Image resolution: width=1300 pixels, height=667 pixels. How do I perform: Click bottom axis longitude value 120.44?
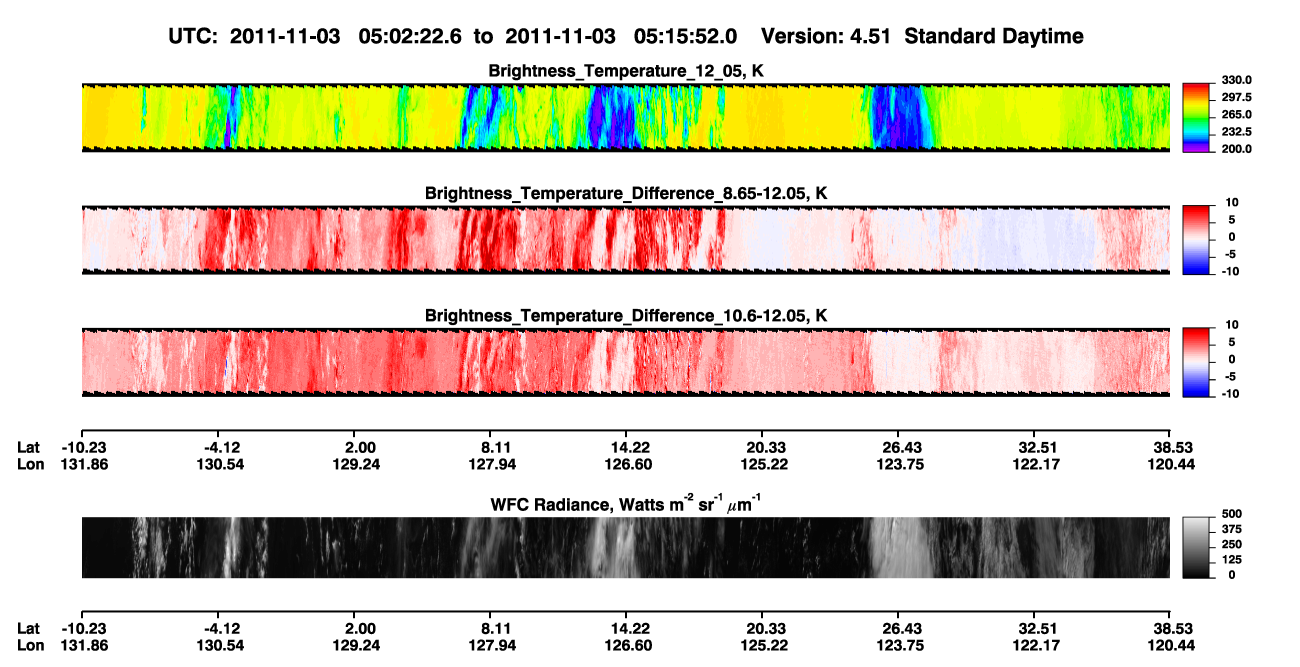coord(1170,645)
